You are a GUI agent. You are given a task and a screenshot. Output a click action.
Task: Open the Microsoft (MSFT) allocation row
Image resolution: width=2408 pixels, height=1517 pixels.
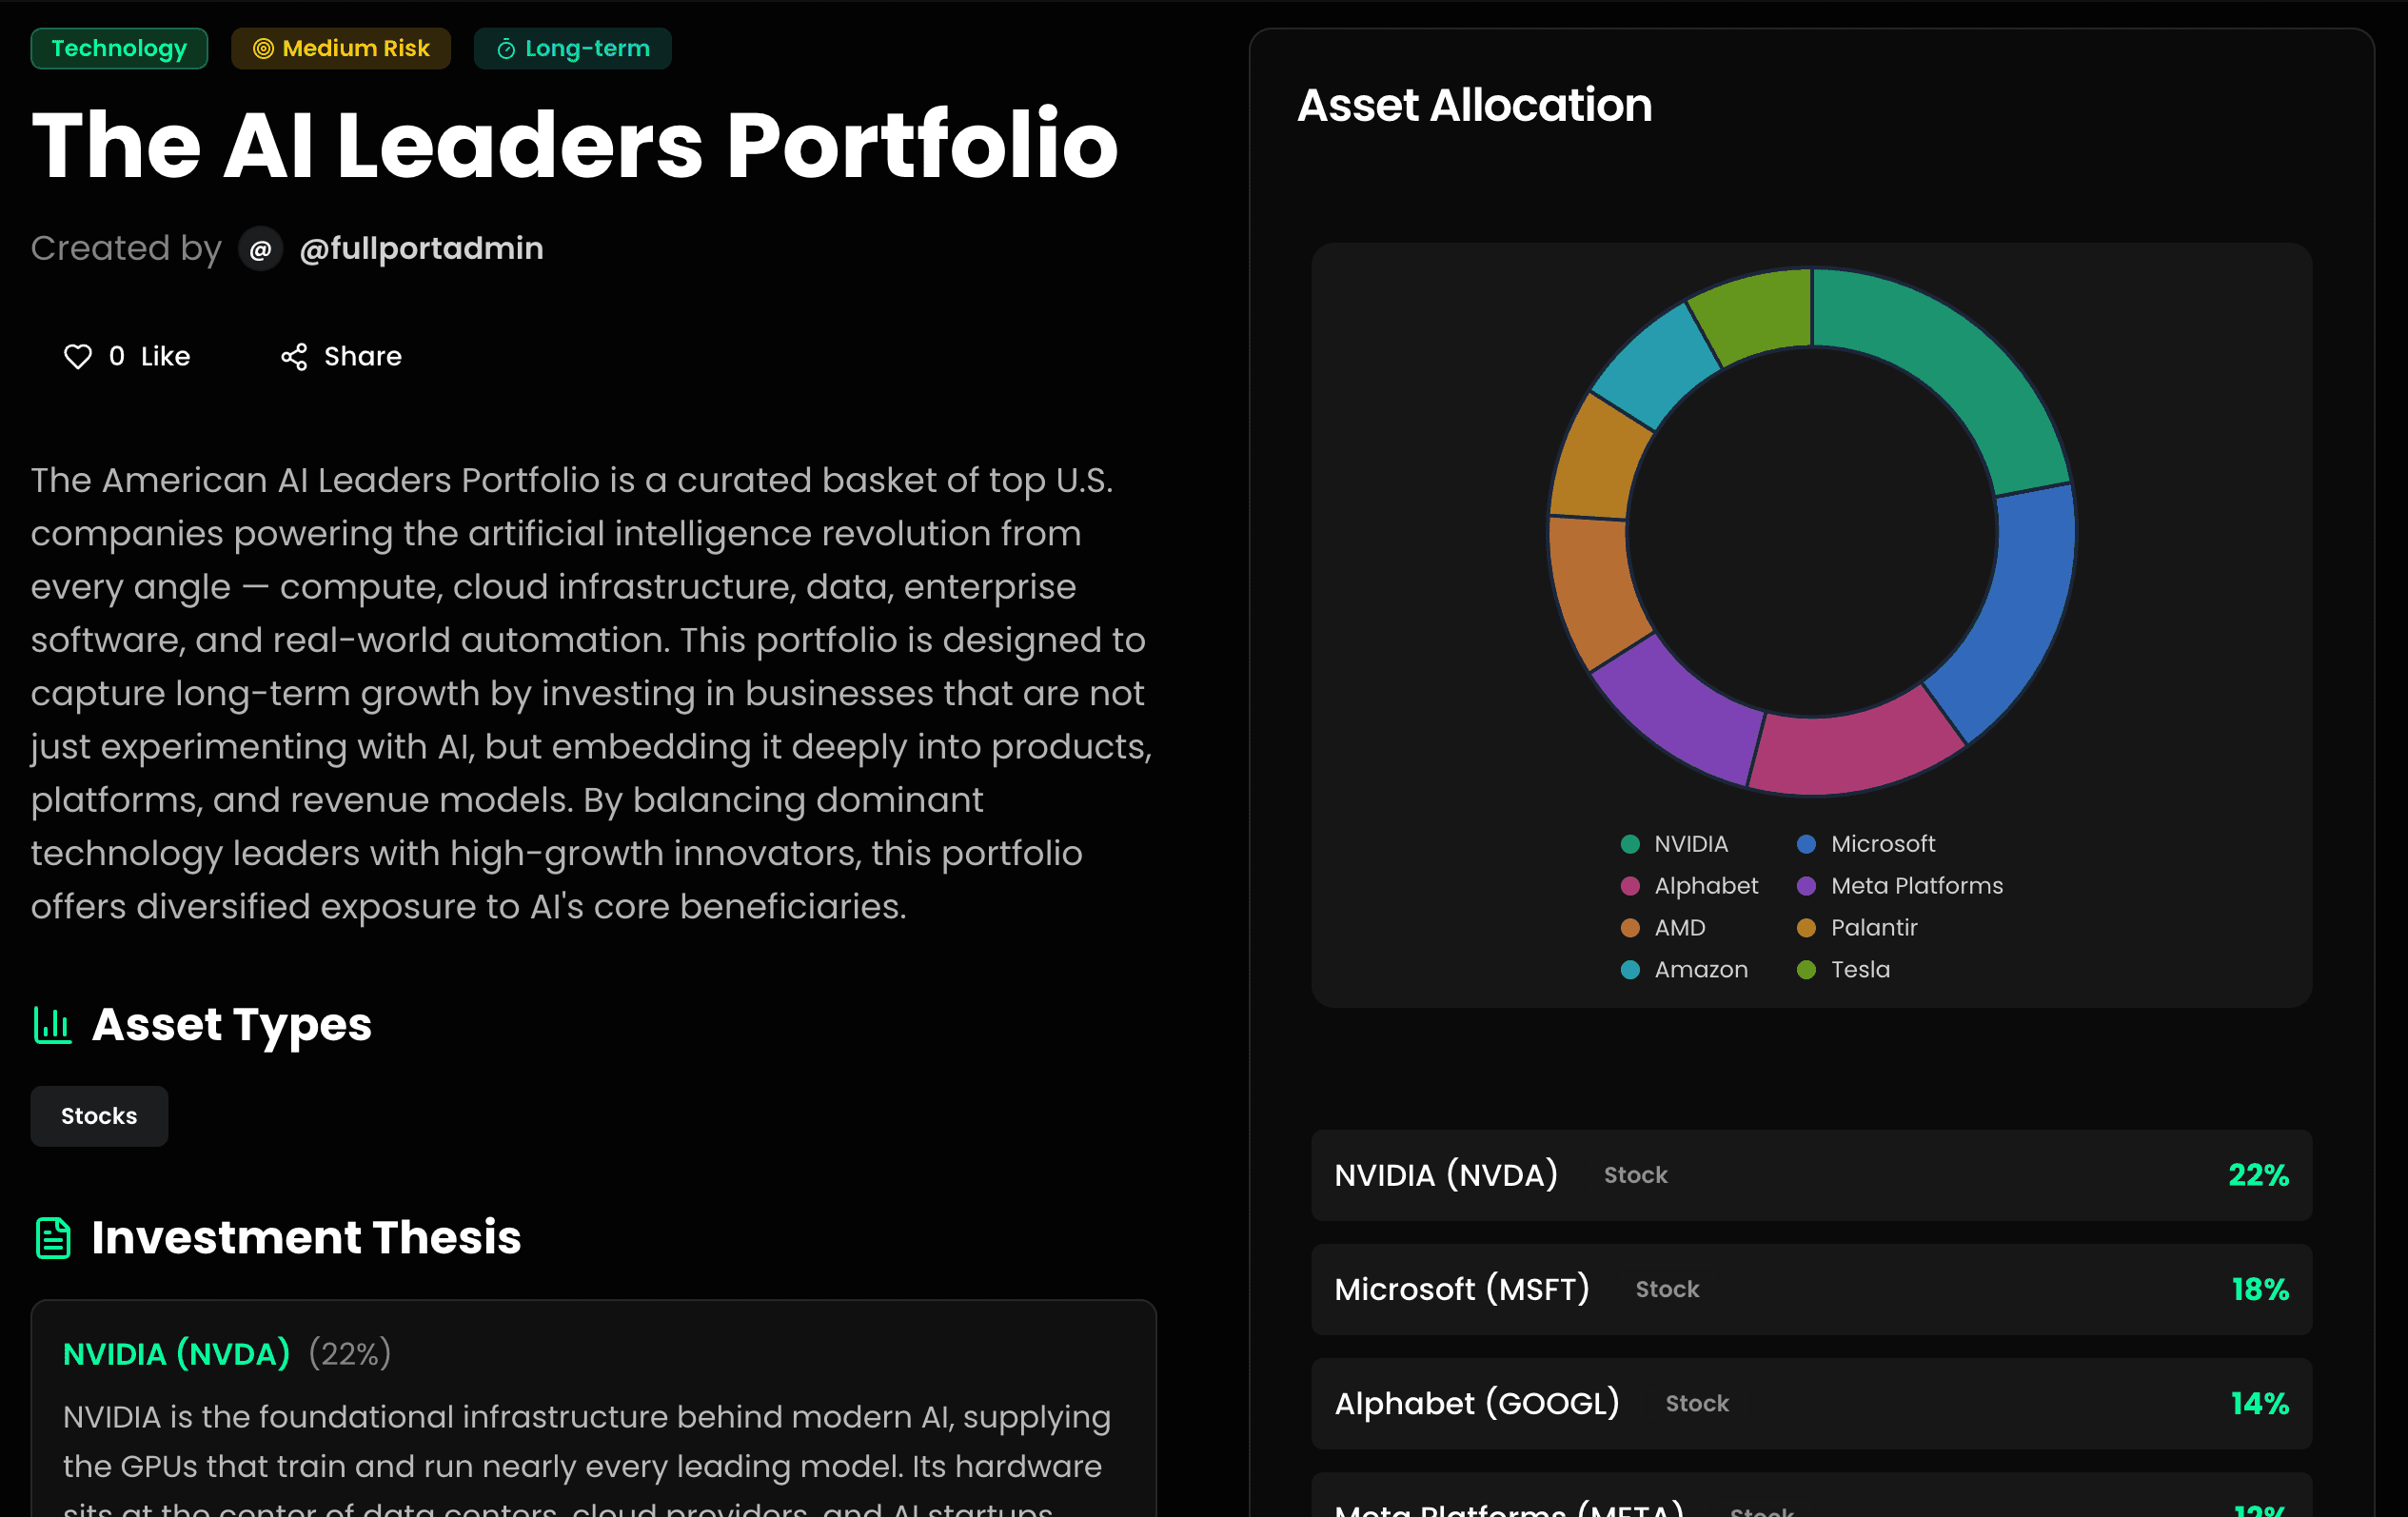click(x=1811, y=1289)
